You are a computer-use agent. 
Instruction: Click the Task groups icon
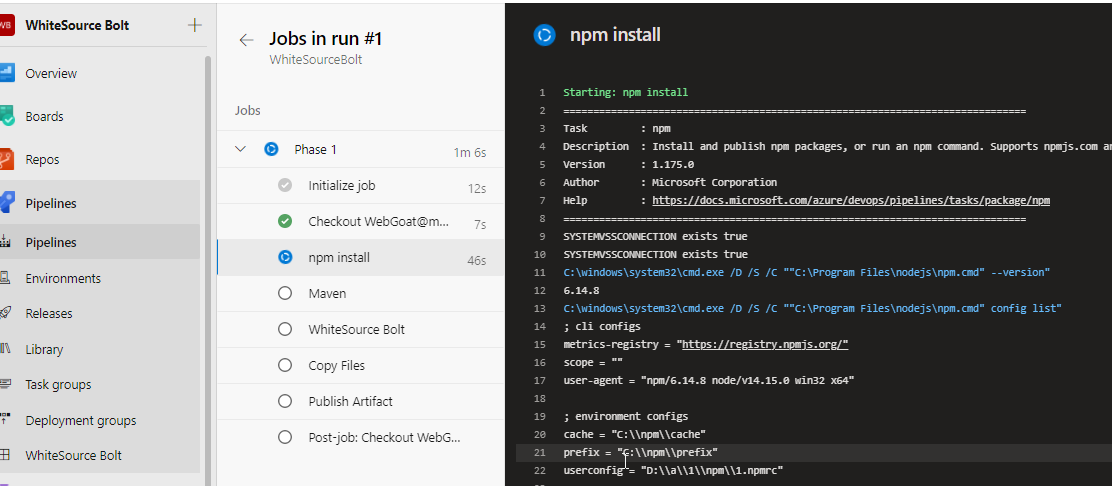[5, 385]
